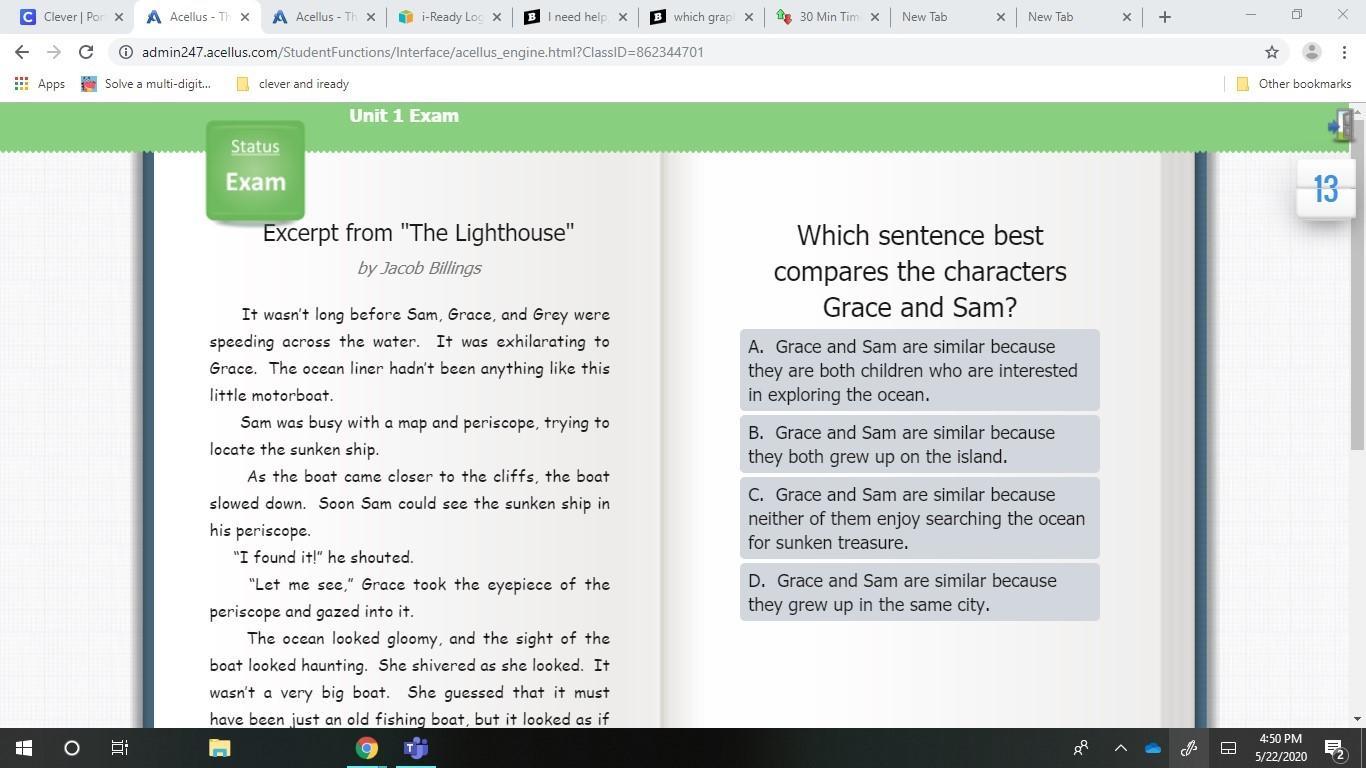Switch to the second Acellus tab
The image size is (1366, 768).
(322, 17)
